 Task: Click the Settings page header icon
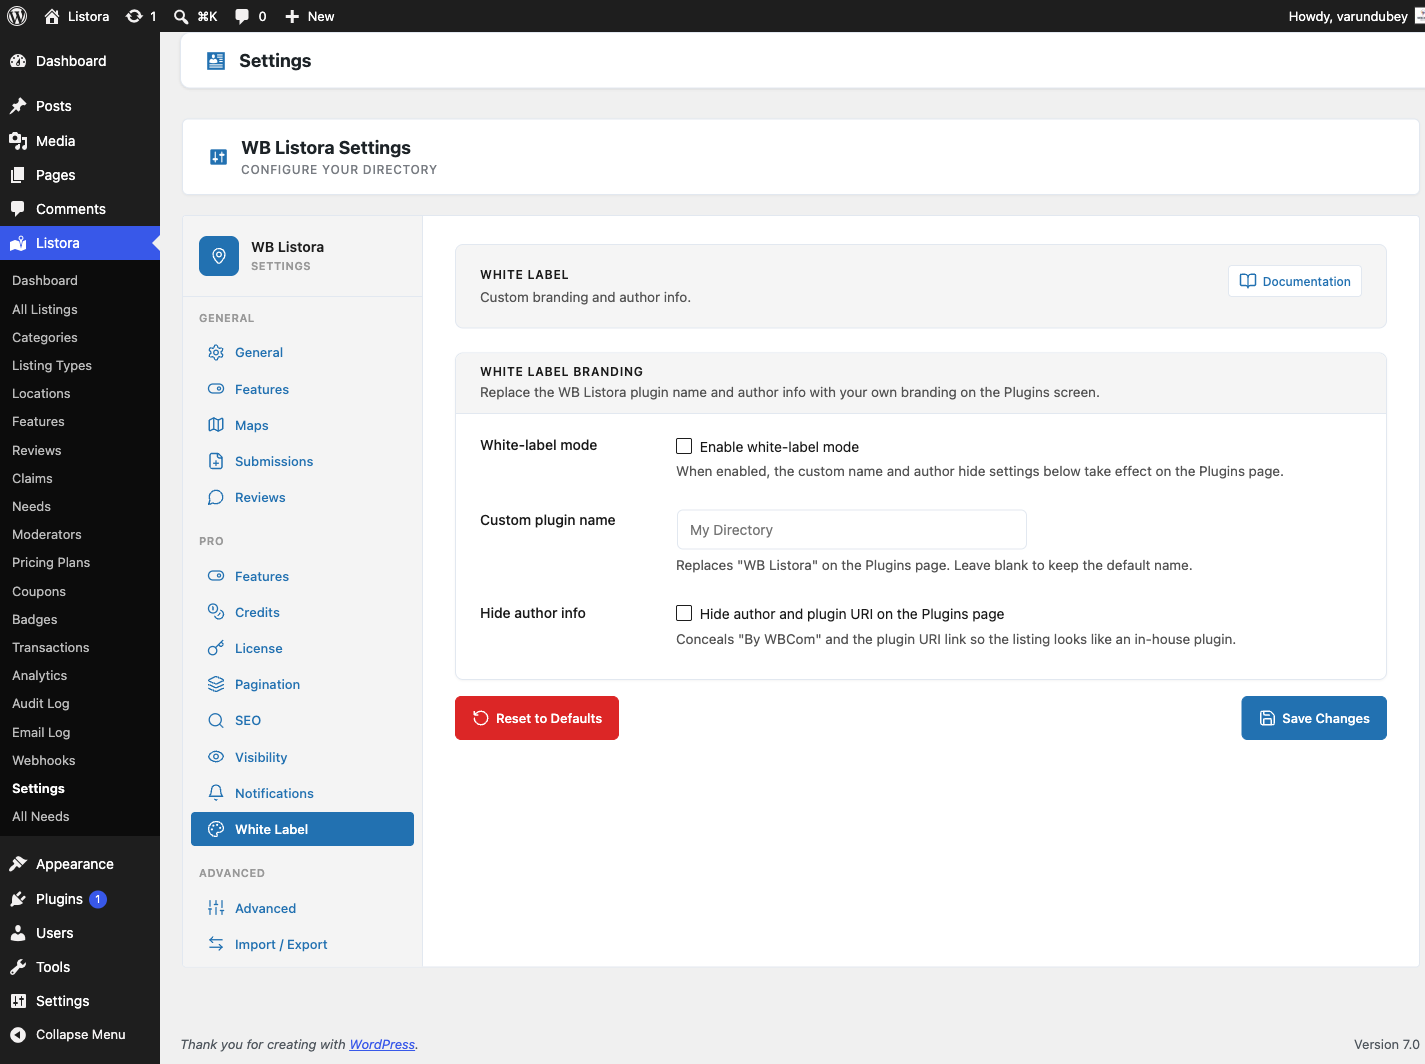pyautogui.click(x=216, y=61)
